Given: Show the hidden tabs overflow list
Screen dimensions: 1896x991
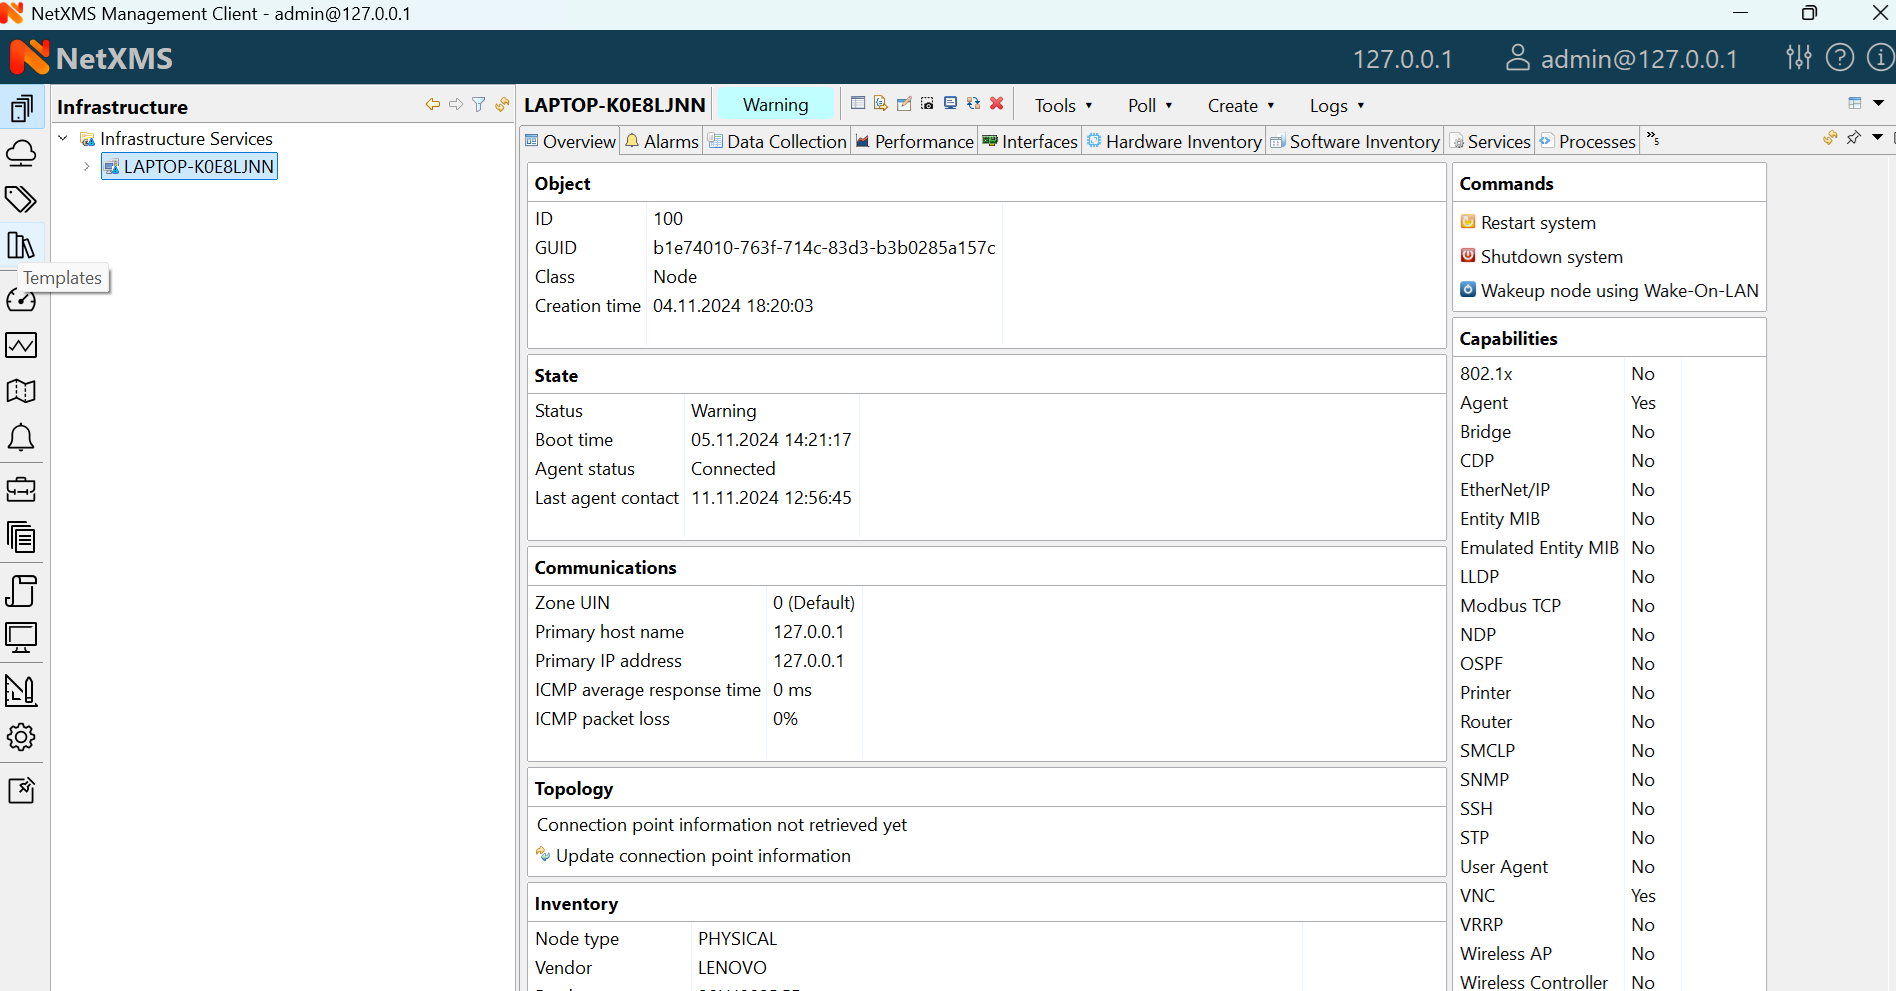Looking at the screenshot, I should click(1653, 140).
